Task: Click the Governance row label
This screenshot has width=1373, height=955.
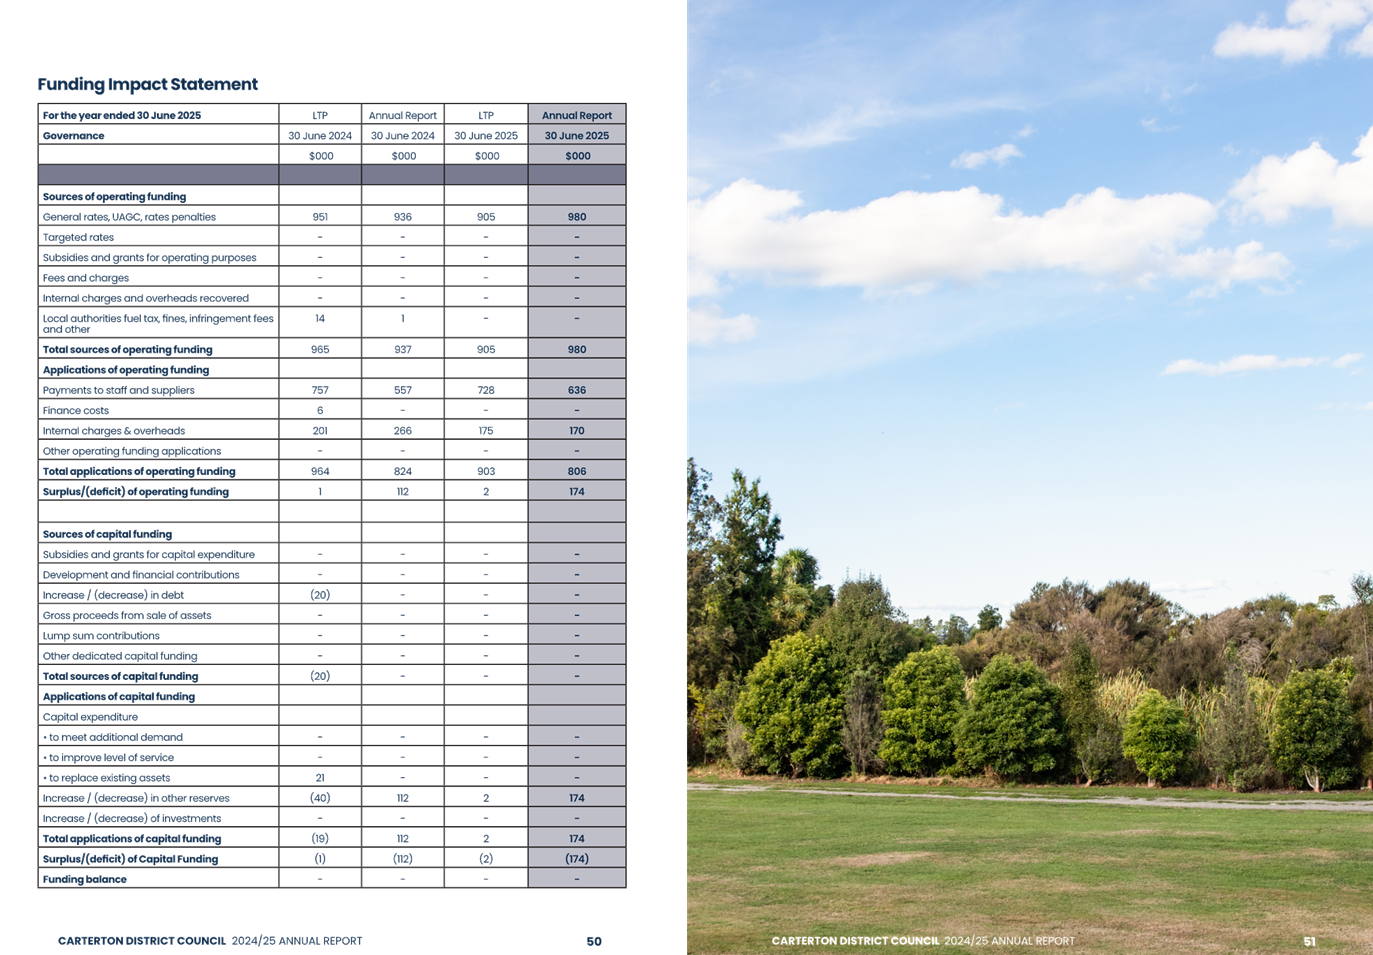Action: 74,136
